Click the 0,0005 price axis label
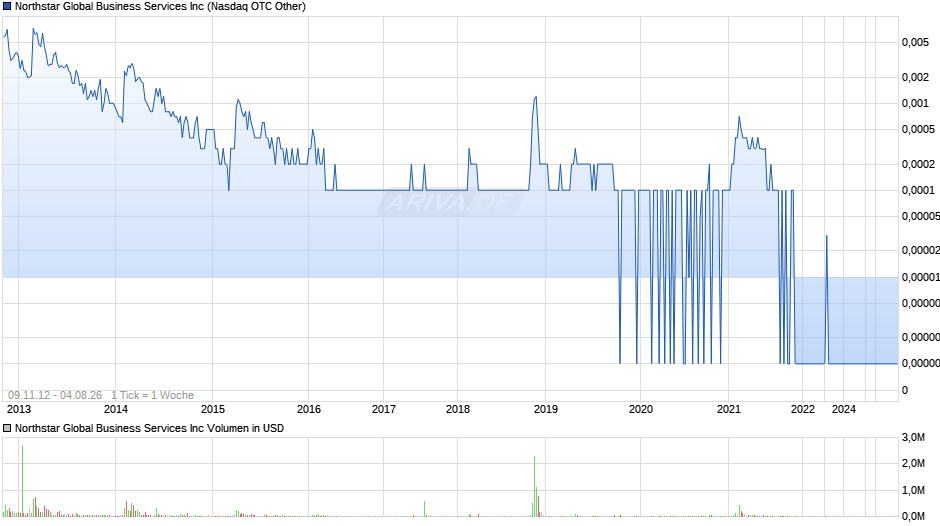The width and height of the screenshot is (940, 526). point(918,130)
